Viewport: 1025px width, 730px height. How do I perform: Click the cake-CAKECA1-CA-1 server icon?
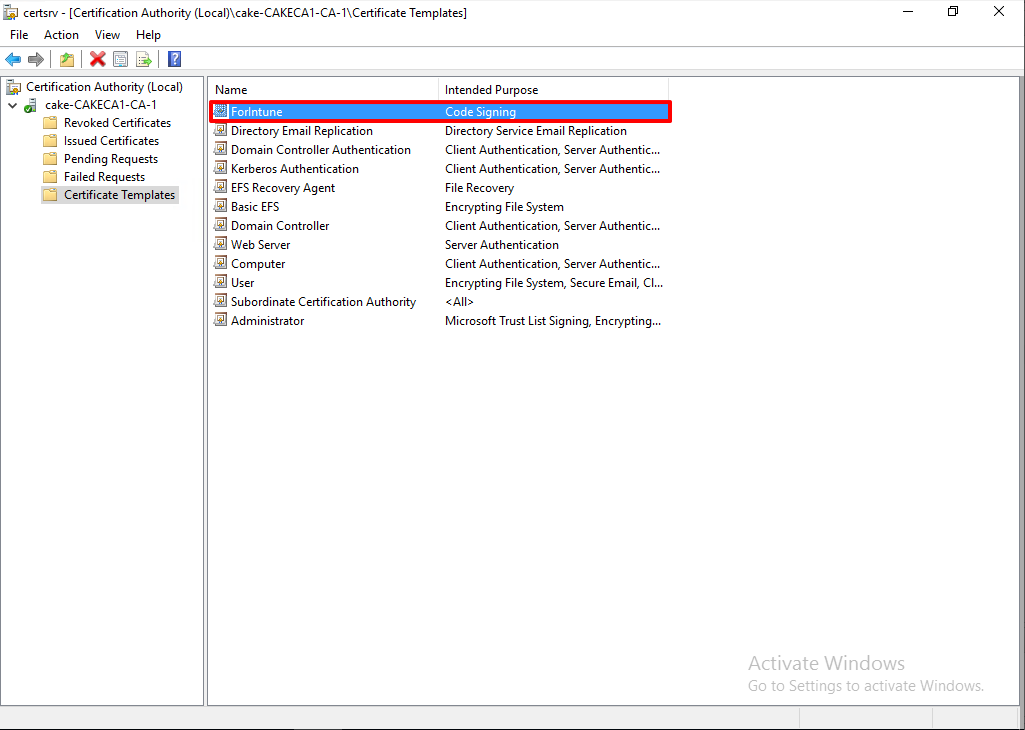(x=31, y=105)
